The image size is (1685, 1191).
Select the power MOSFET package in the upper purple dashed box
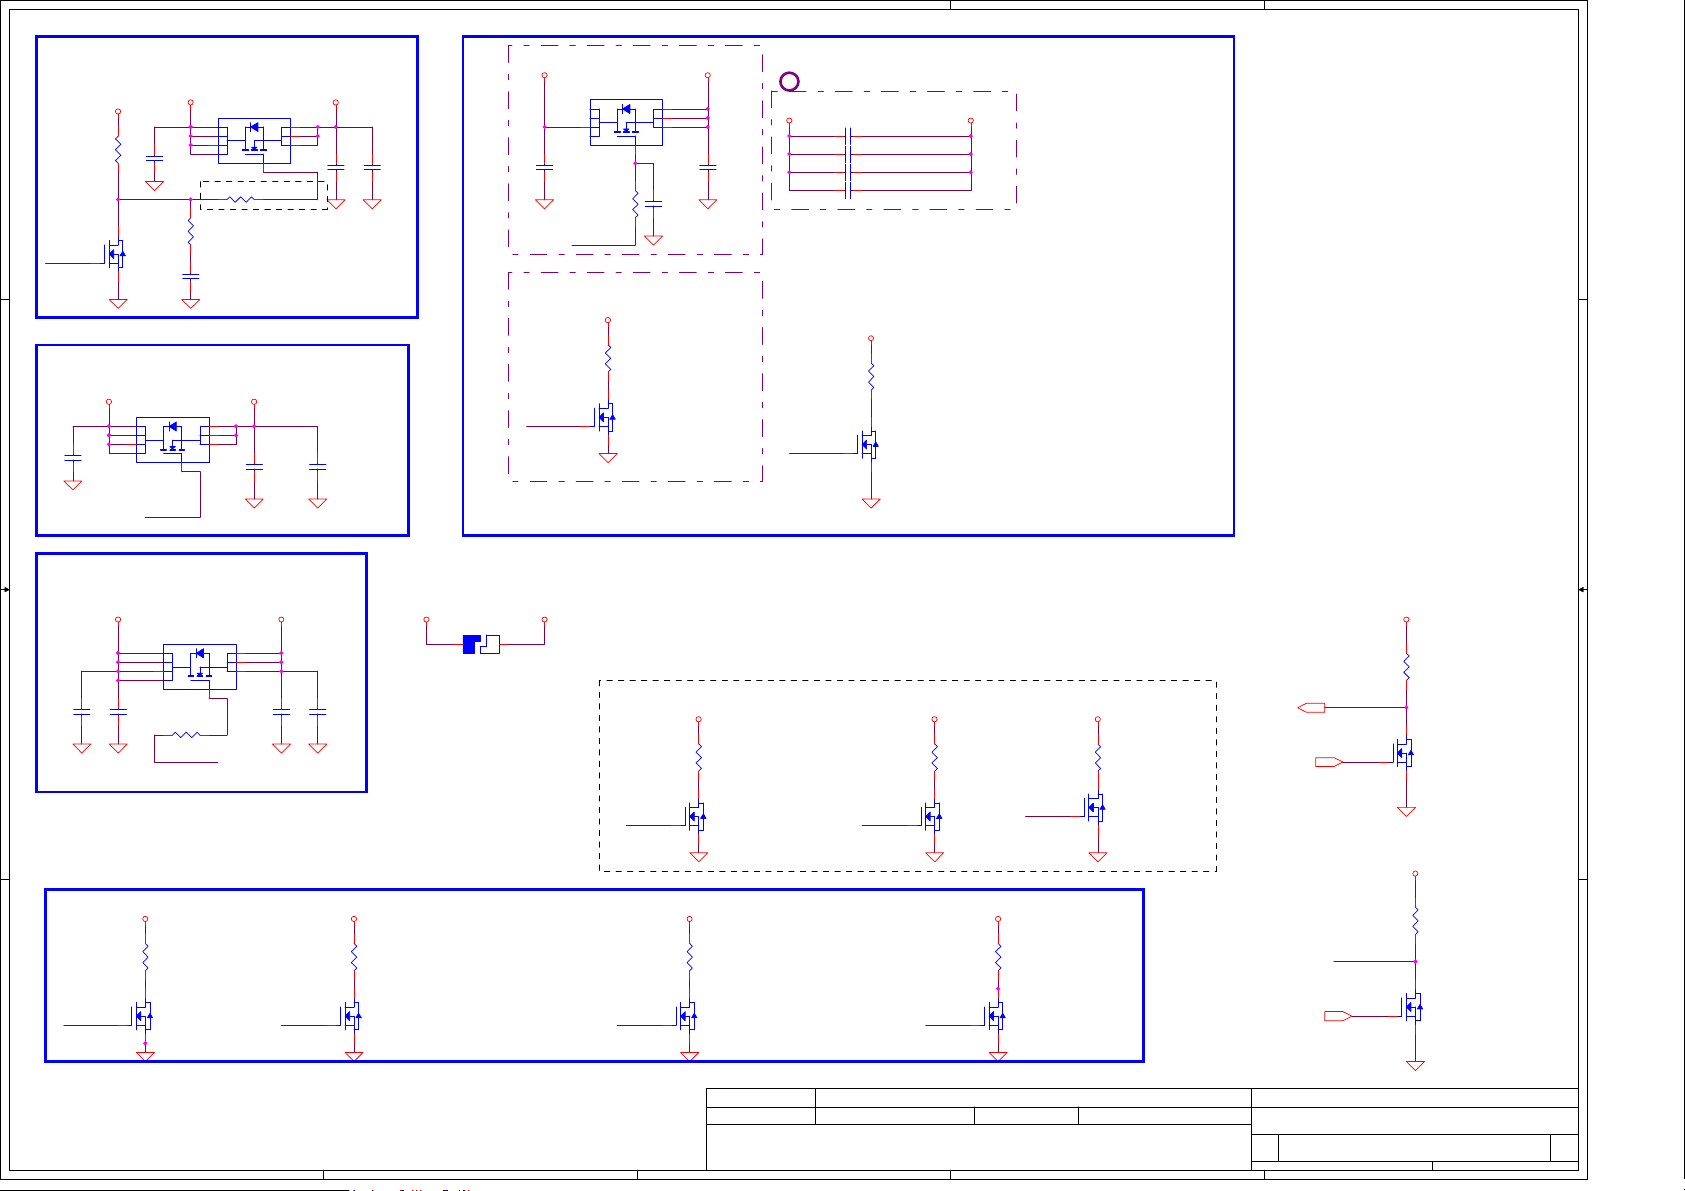(x=626, y=122)
